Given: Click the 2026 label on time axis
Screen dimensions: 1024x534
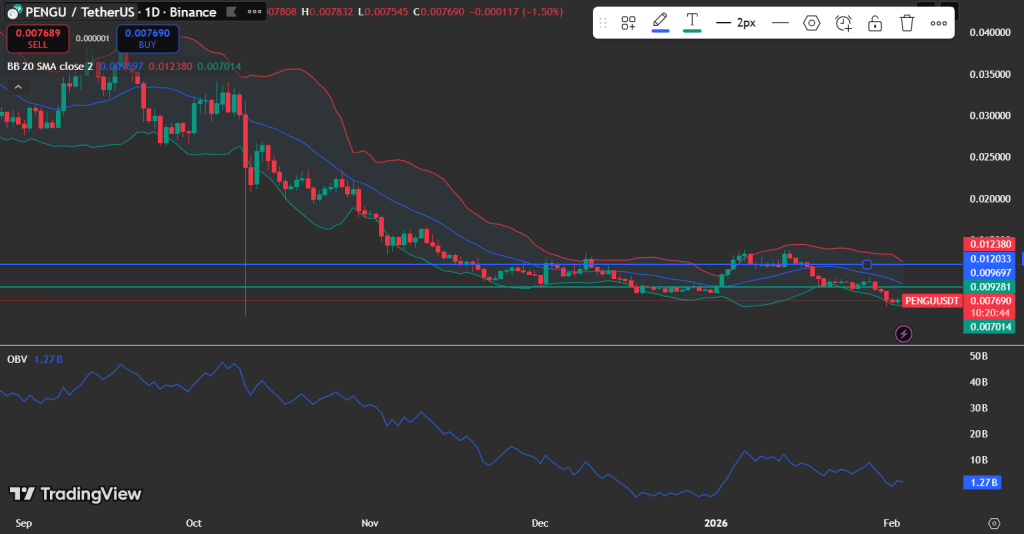Looking at the screenshot, I should (x=716, y=523).
